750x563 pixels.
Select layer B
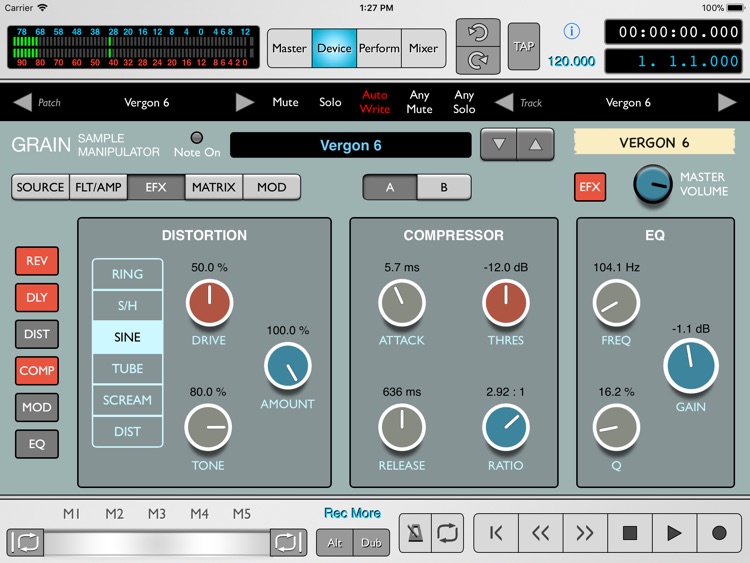click(x=444, y=187)
